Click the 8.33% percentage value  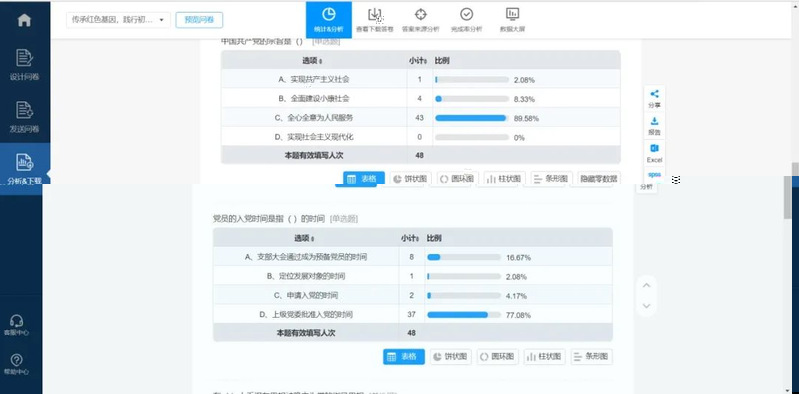click(x=524, y=99)
